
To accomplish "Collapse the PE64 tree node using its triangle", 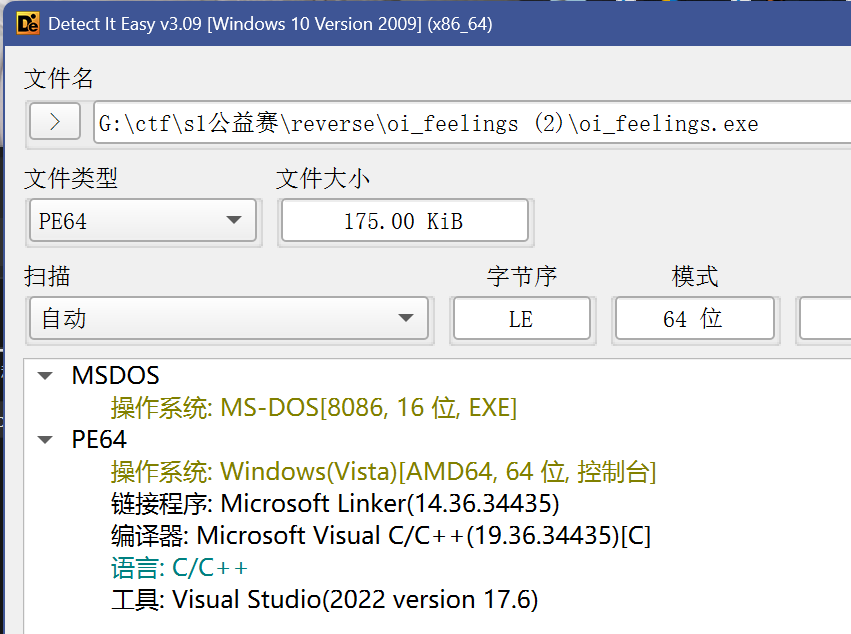I will coord(45,440).
